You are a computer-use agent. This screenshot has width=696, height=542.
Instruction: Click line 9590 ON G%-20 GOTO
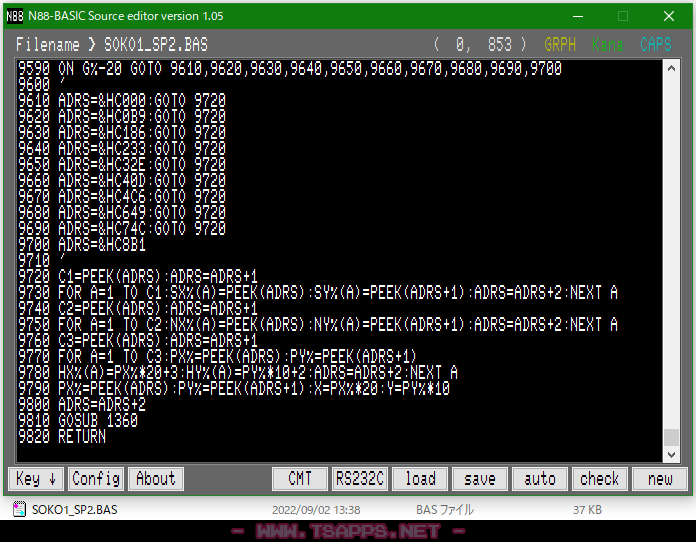point(290,68)
